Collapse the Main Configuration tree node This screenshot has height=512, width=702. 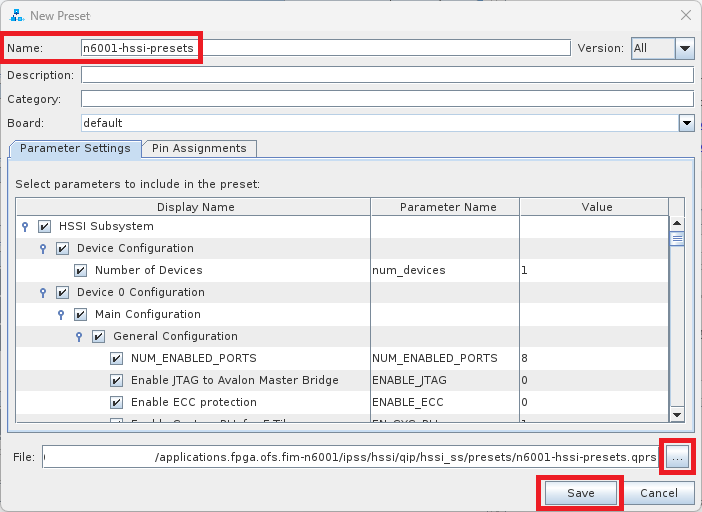coord(61,314)
